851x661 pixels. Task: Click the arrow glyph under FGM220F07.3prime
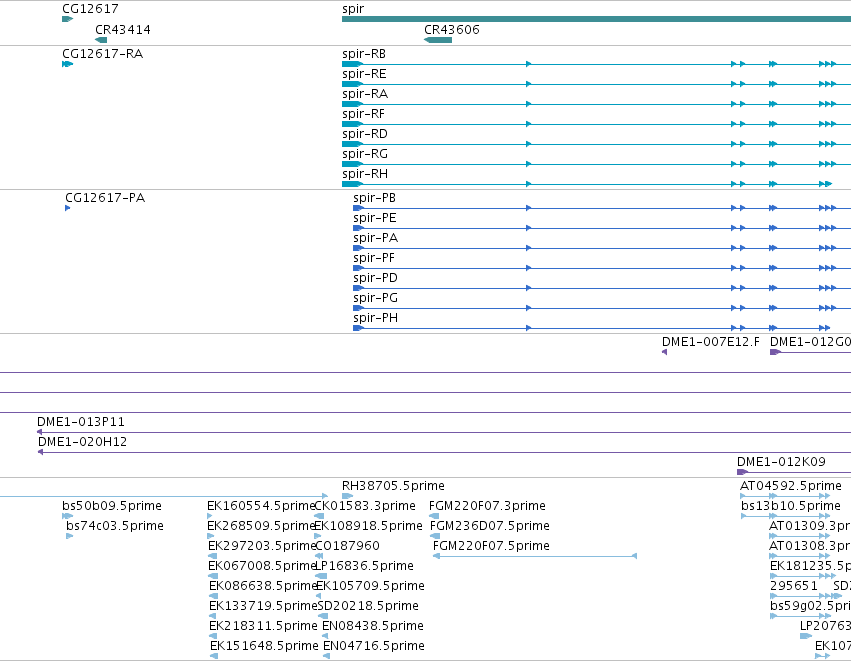(434, 516)
